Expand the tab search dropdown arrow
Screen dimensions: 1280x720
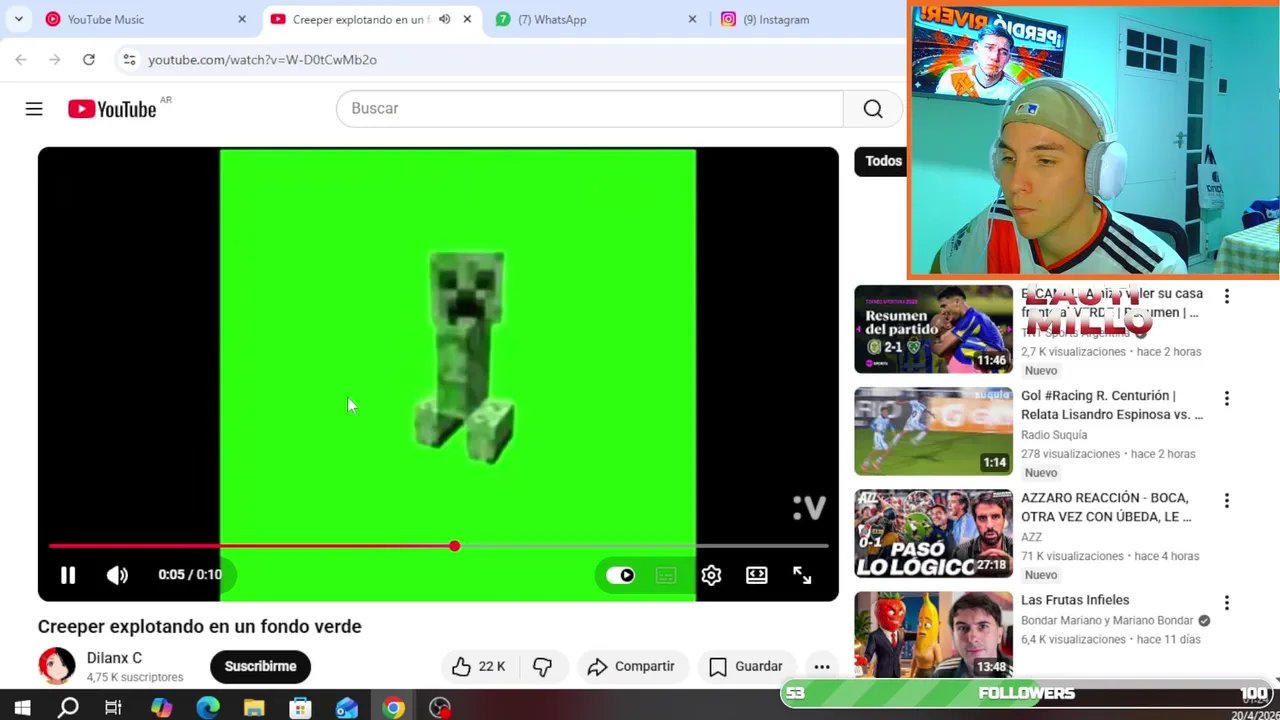[18, 19]
